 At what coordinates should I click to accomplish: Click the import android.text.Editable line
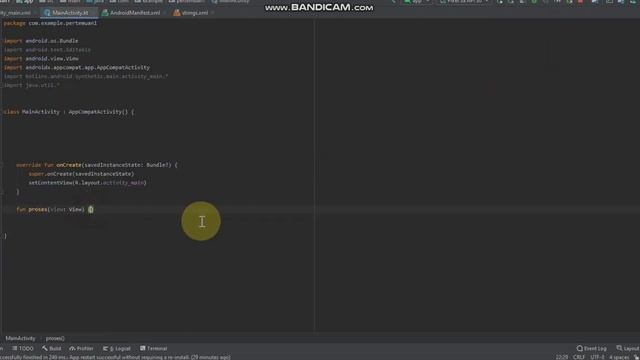[x=47, y=50]
